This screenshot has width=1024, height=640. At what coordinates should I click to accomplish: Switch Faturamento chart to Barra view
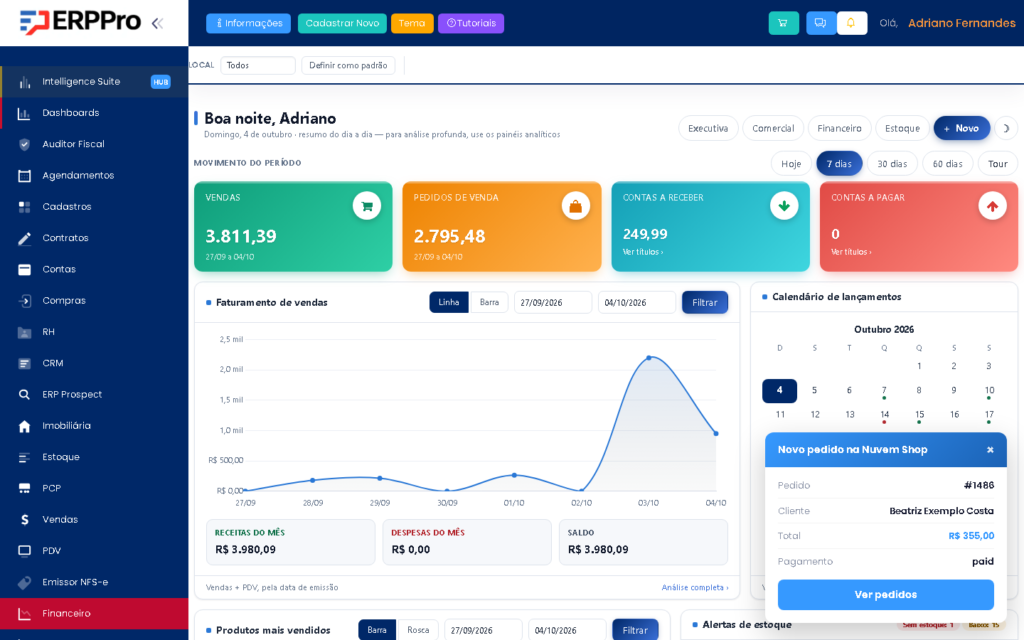[x=489, y=302]
